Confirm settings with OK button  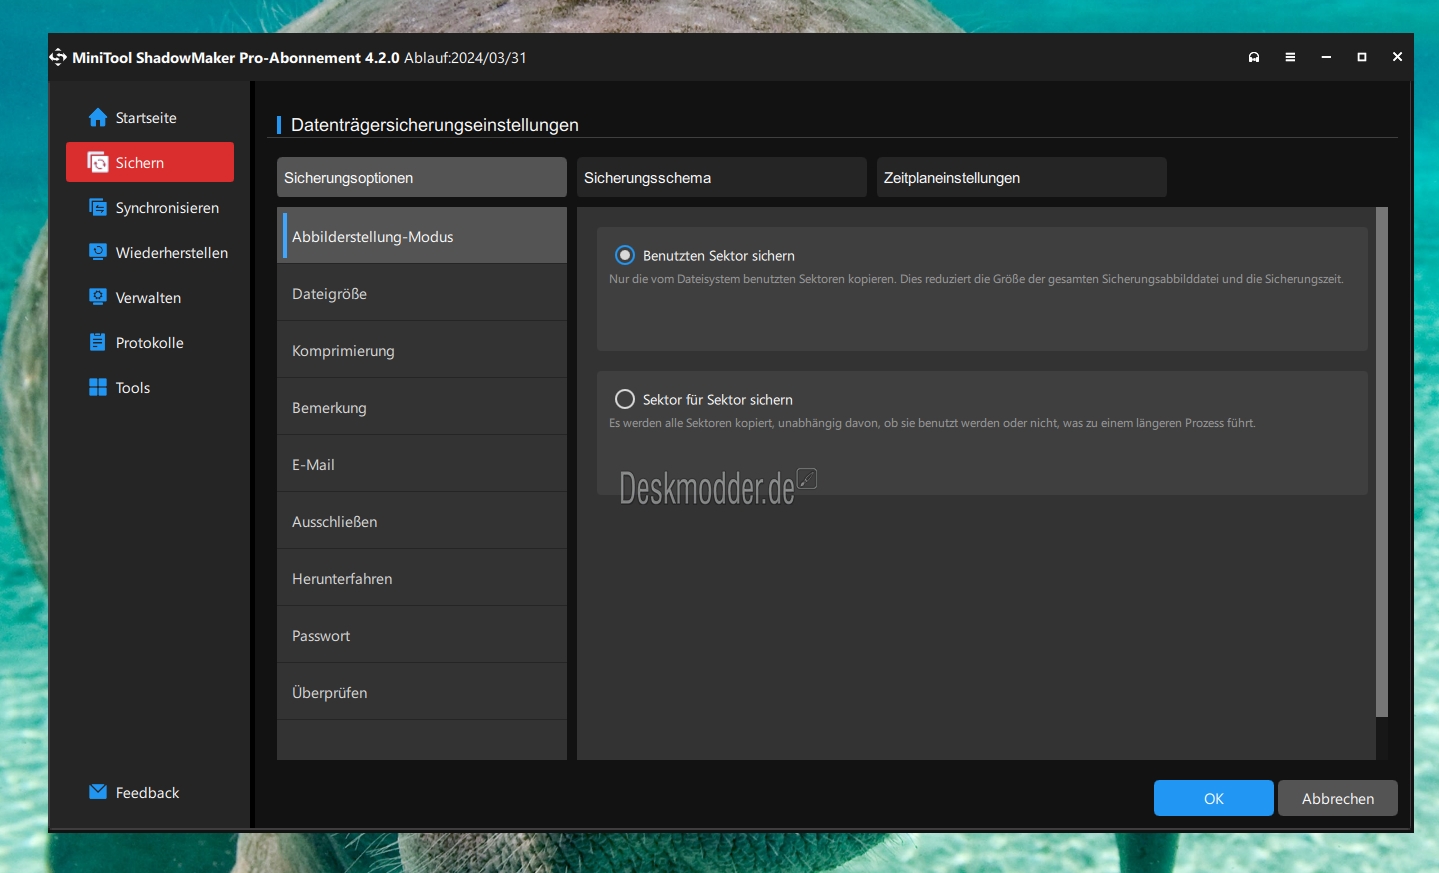tap(1214, 798)
